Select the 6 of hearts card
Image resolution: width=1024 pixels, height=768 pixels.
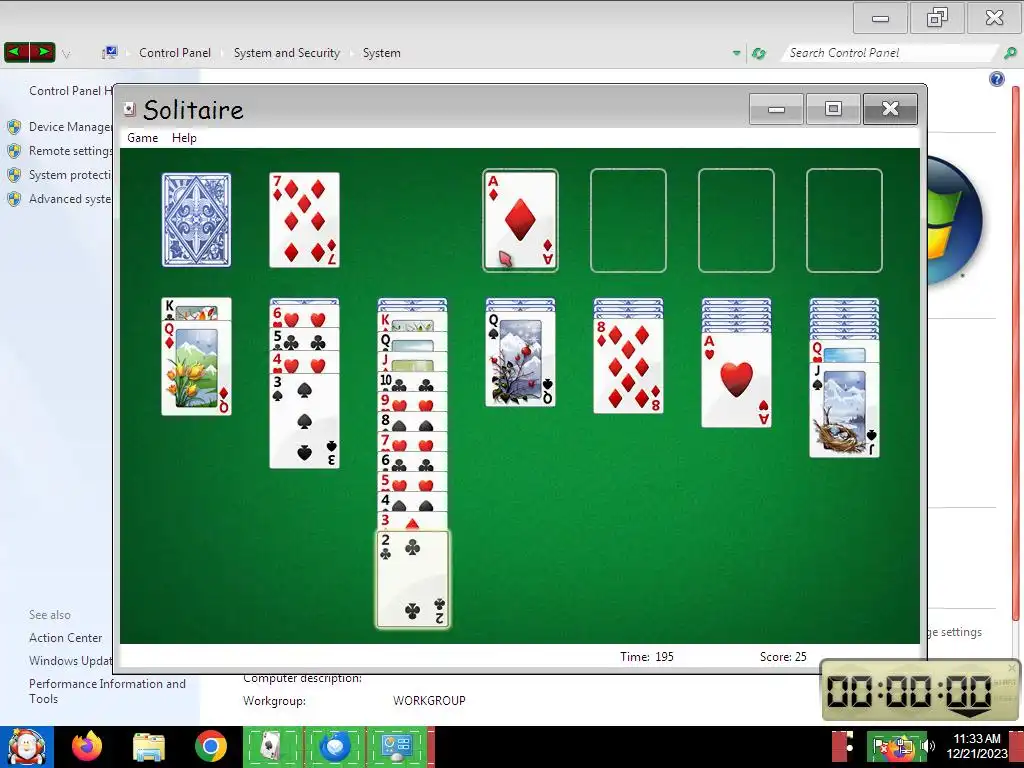pos(304,317)
